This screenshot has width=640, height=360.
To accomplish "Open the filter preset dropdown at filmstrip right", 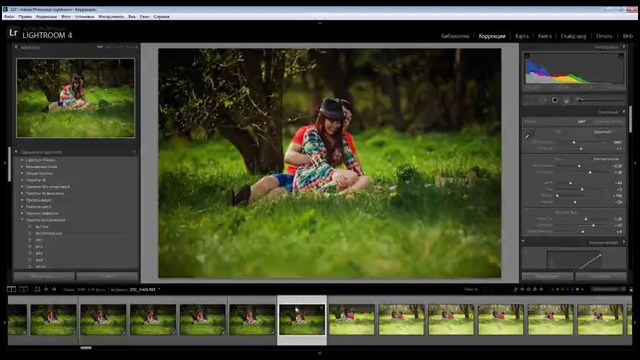I will click(608, 289).
